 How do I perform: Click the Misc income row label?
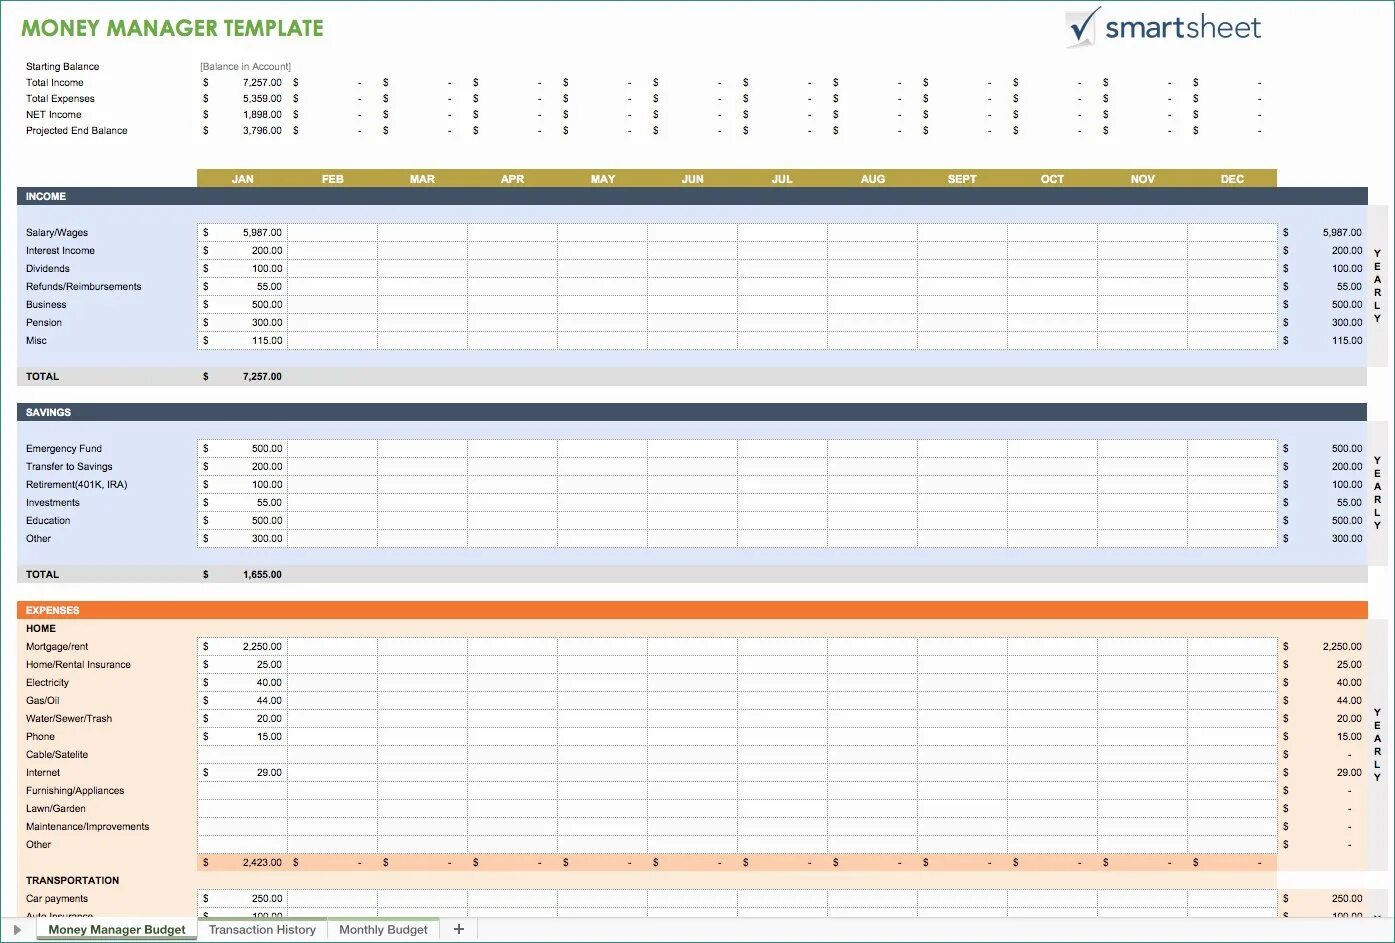tap(36, 341)
